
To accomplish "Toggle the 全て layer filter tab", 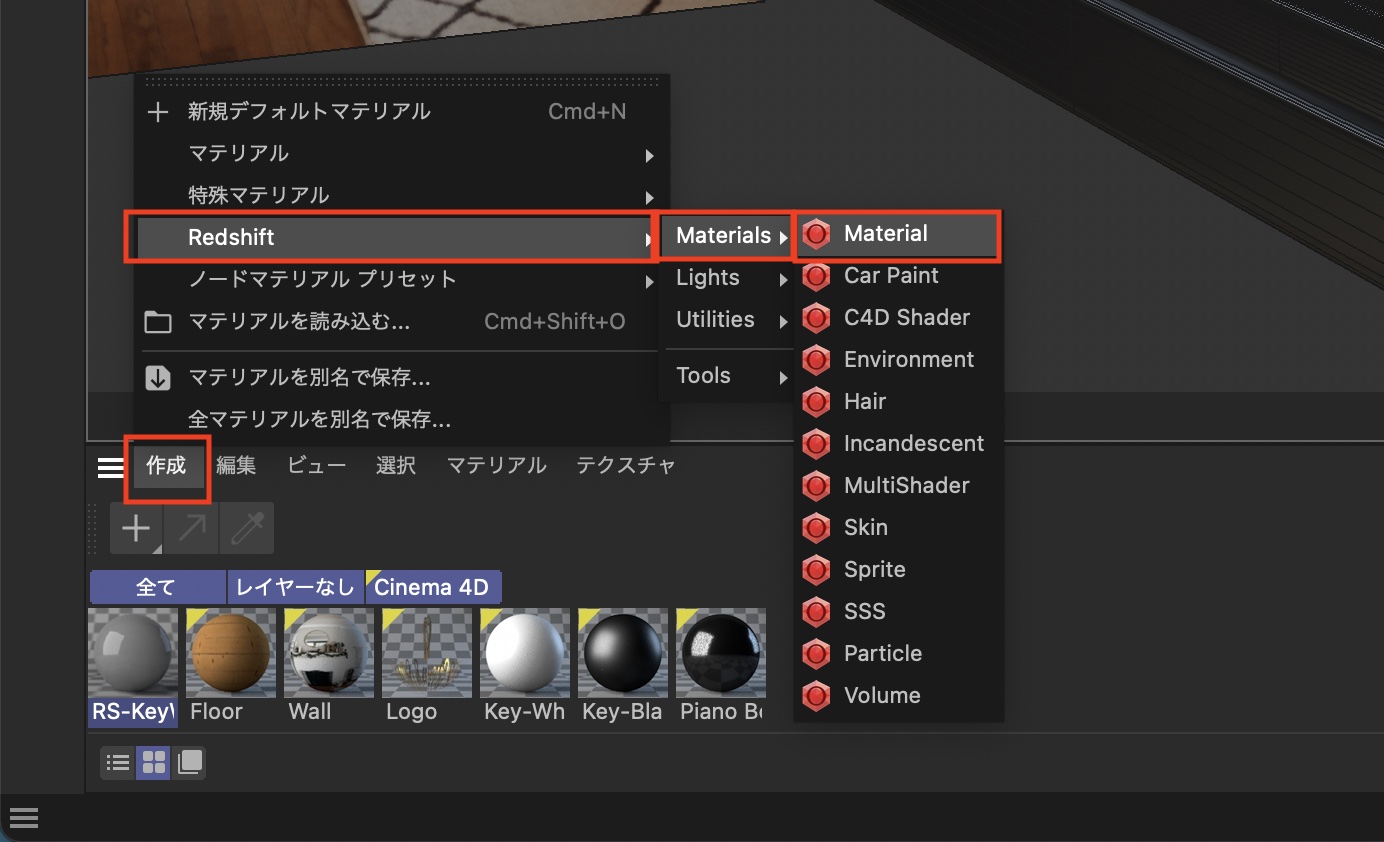I will coord(157,588).
